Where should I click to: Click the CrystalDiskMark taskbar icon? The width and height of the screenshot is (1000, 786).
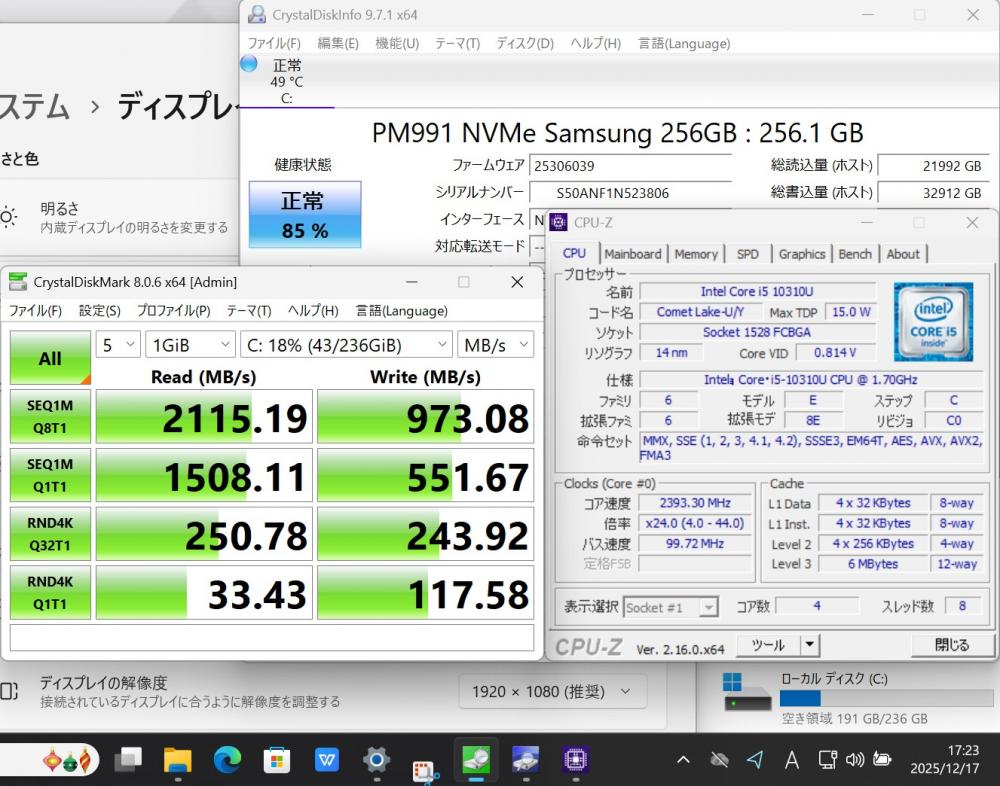(476, 761)
